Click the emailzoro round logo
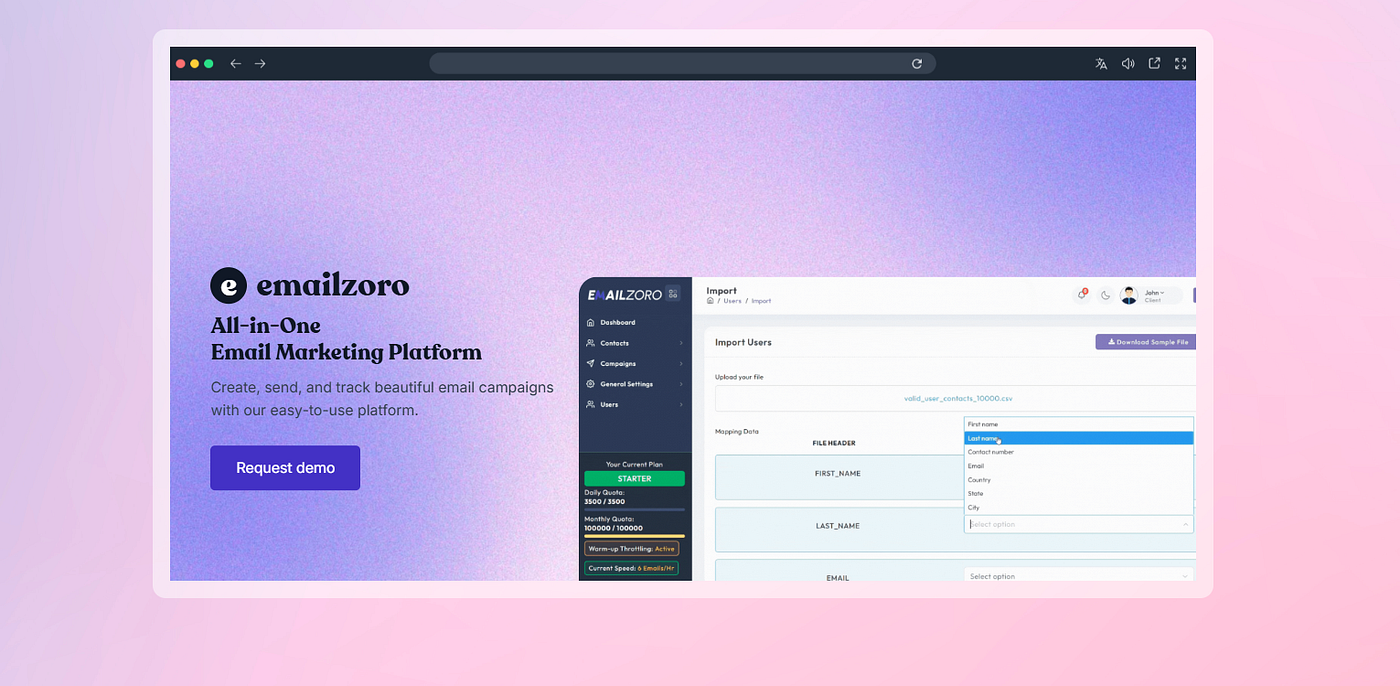Screen dimensions: 1400x686 [x=228, y=286]
